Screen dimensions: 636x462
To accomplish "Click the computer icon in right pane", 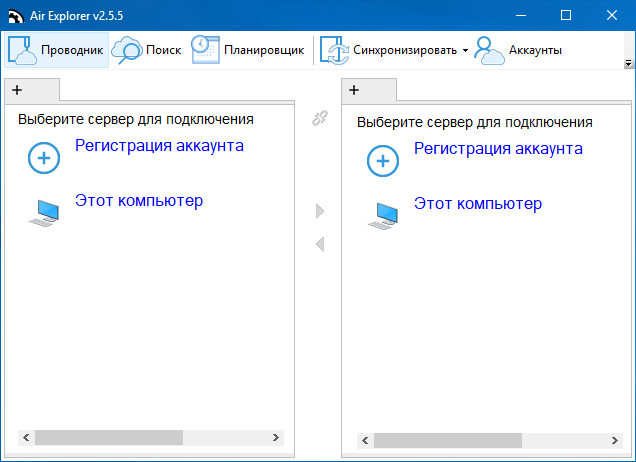I will tap(383, 215).
